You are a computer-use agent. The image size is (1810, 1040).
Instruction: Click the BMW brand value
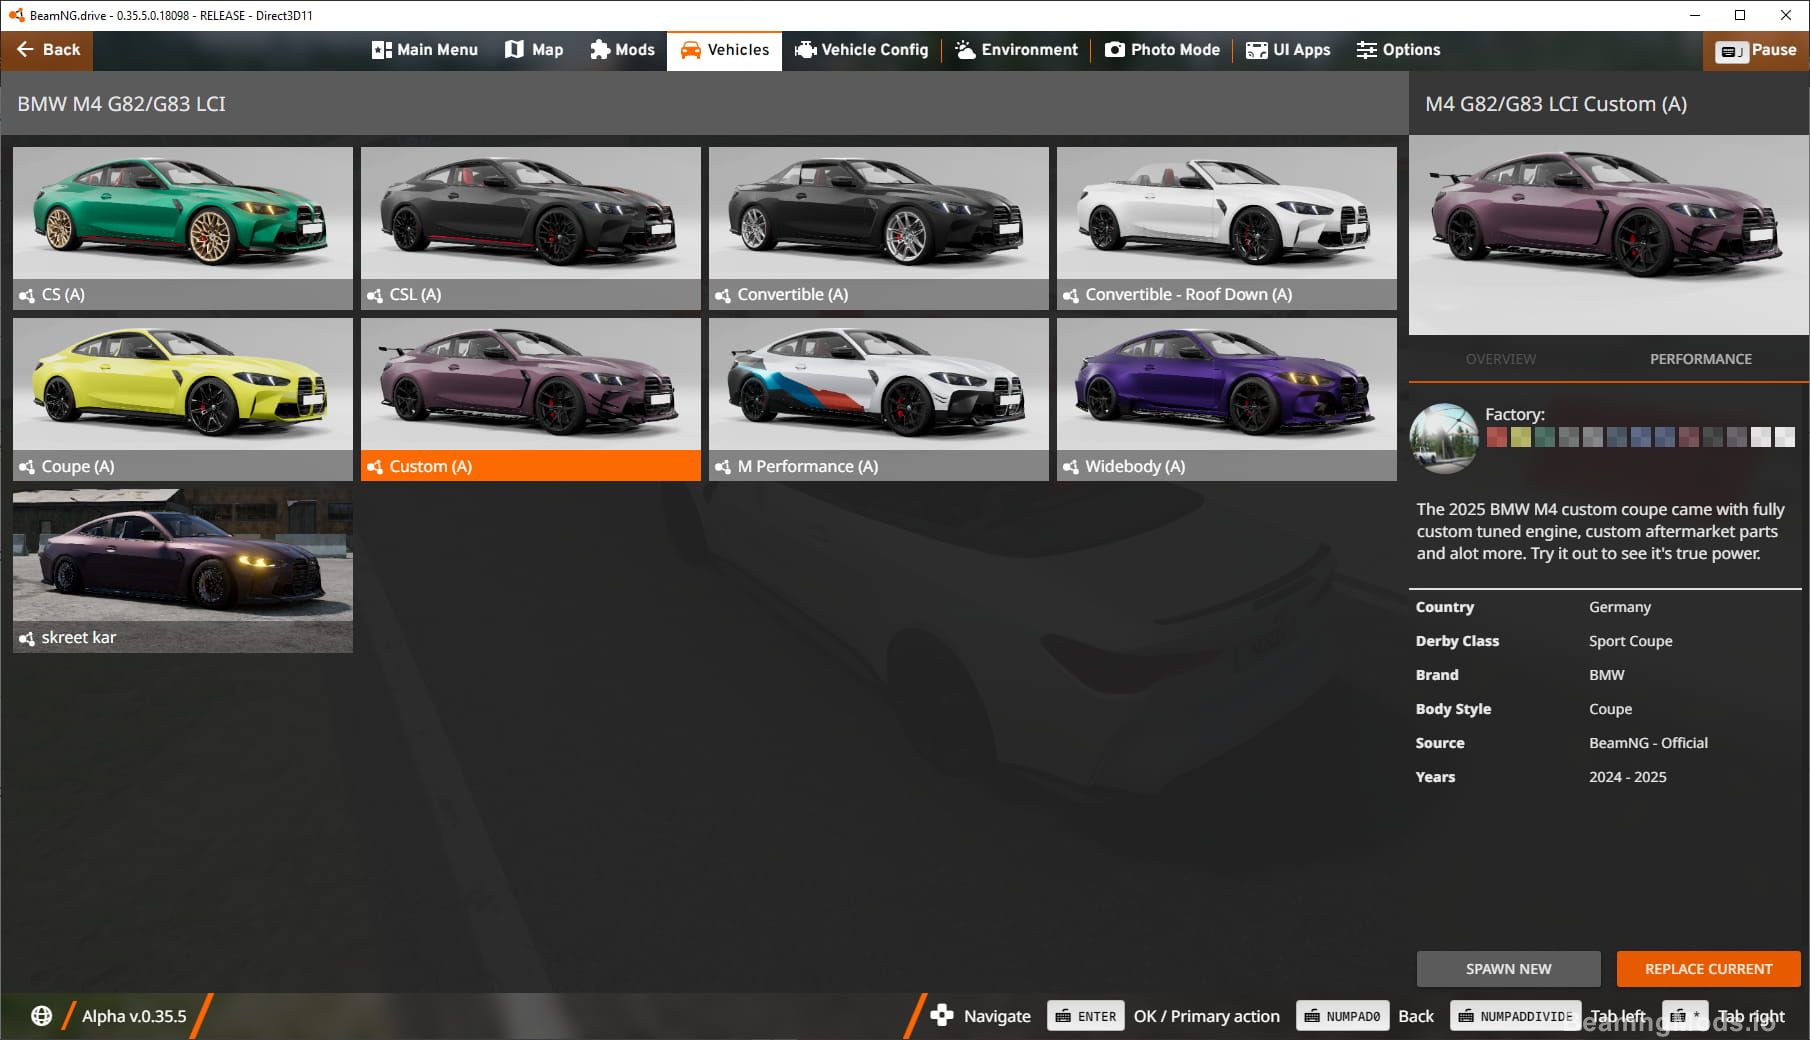tap(1607, 675)
